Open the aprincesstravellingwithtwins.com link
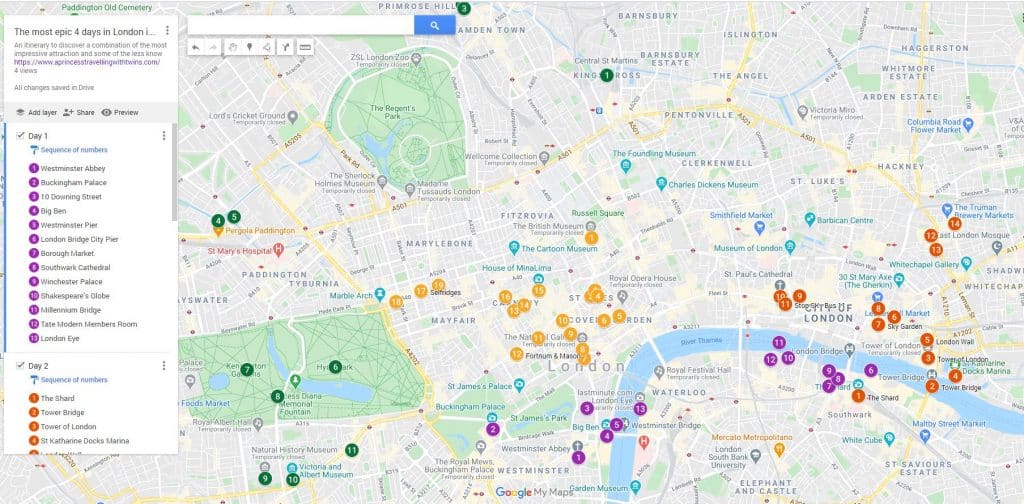The image size is (1024, 504). pos(87,62)
